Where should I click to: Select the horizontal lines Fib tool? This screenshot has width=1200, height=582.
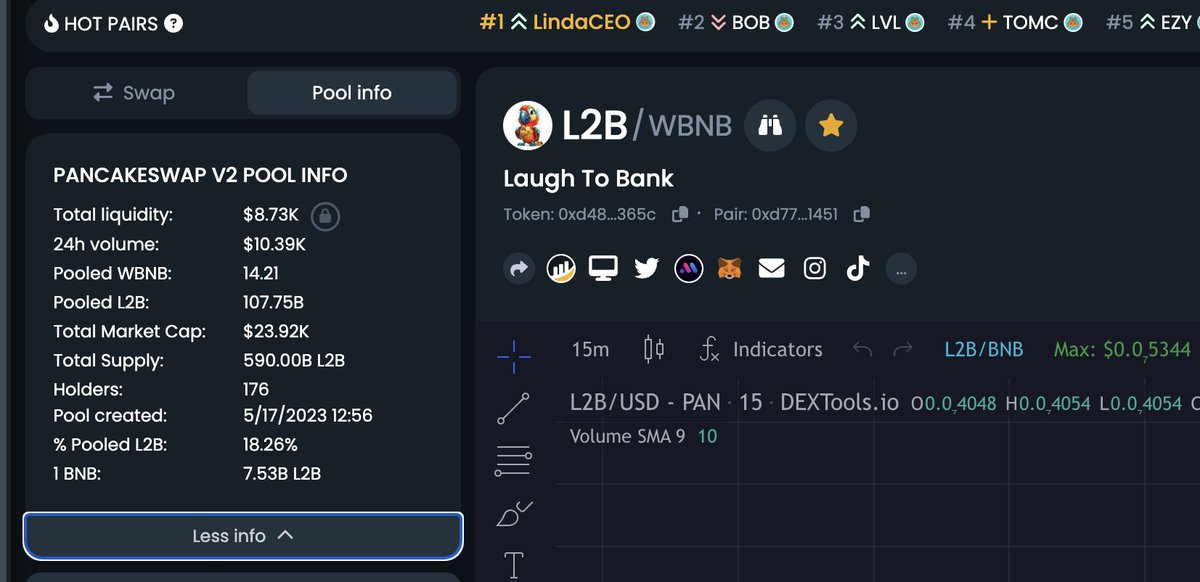(513, 461)
